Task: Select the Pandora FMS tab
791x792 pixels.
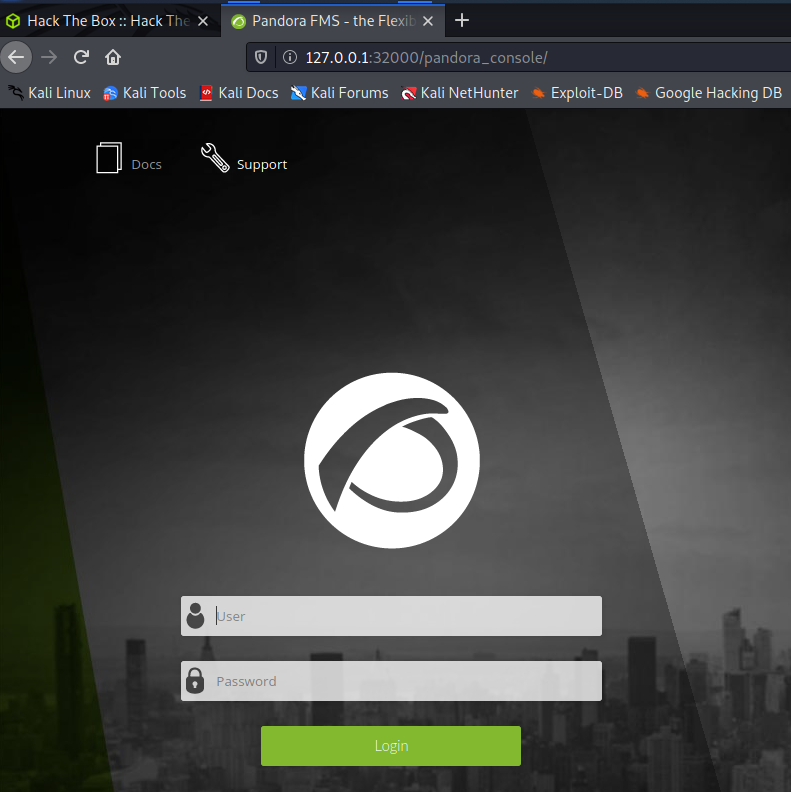Action: click(x=333, y=21)
